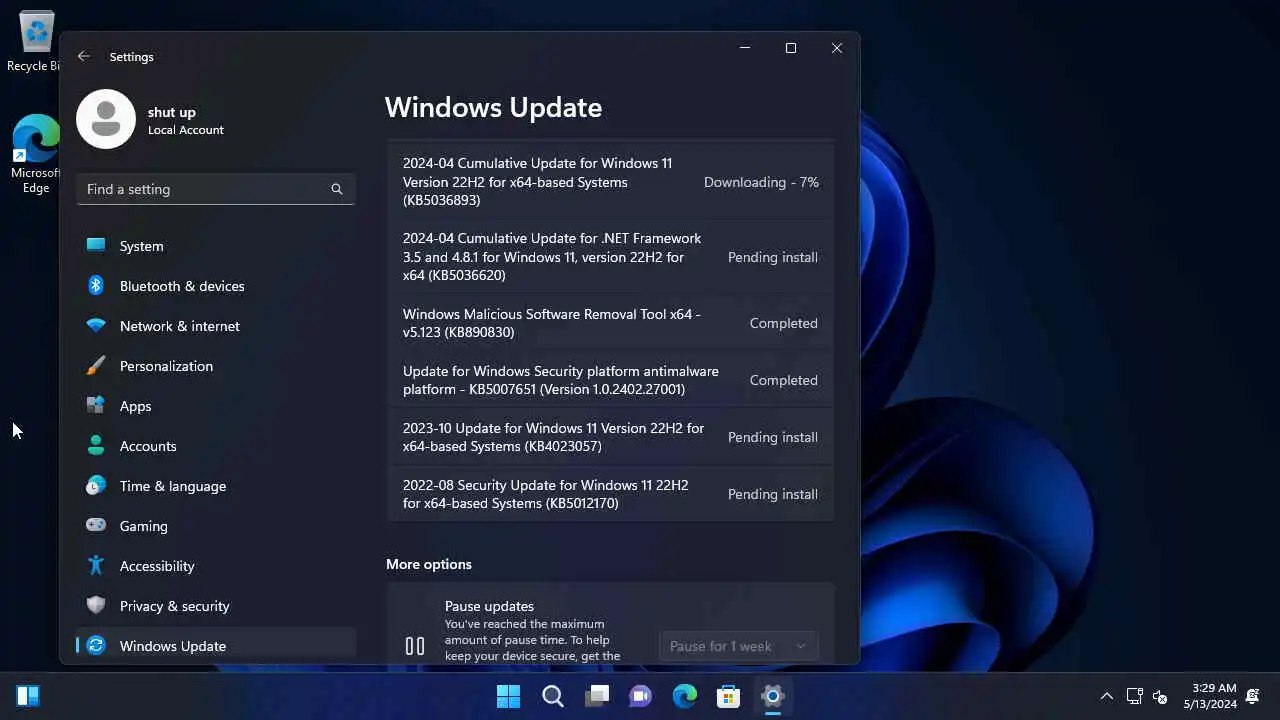Click the shut up account name
The image size is (1280, 720).
(172, 112)
